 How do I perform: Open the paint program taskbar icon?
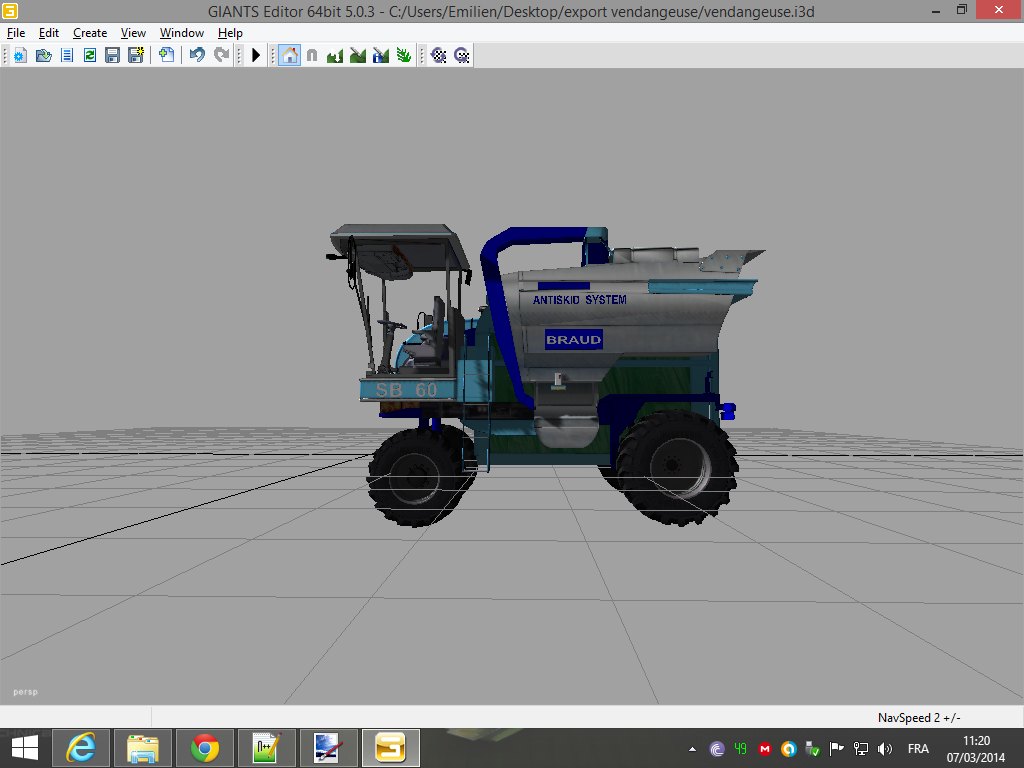(x=328, y=748)
